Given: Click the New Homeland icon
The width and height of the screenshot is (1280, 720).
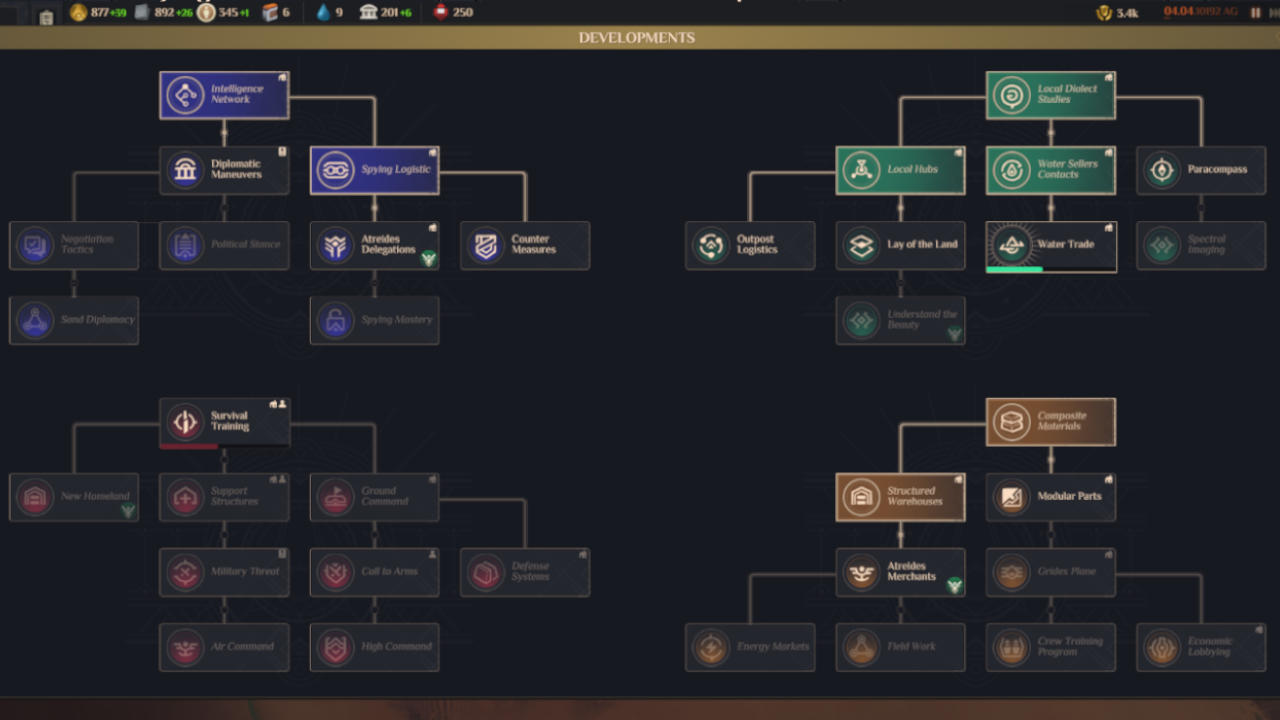Looking at the screenshot, I should click(x=35, y=498).
